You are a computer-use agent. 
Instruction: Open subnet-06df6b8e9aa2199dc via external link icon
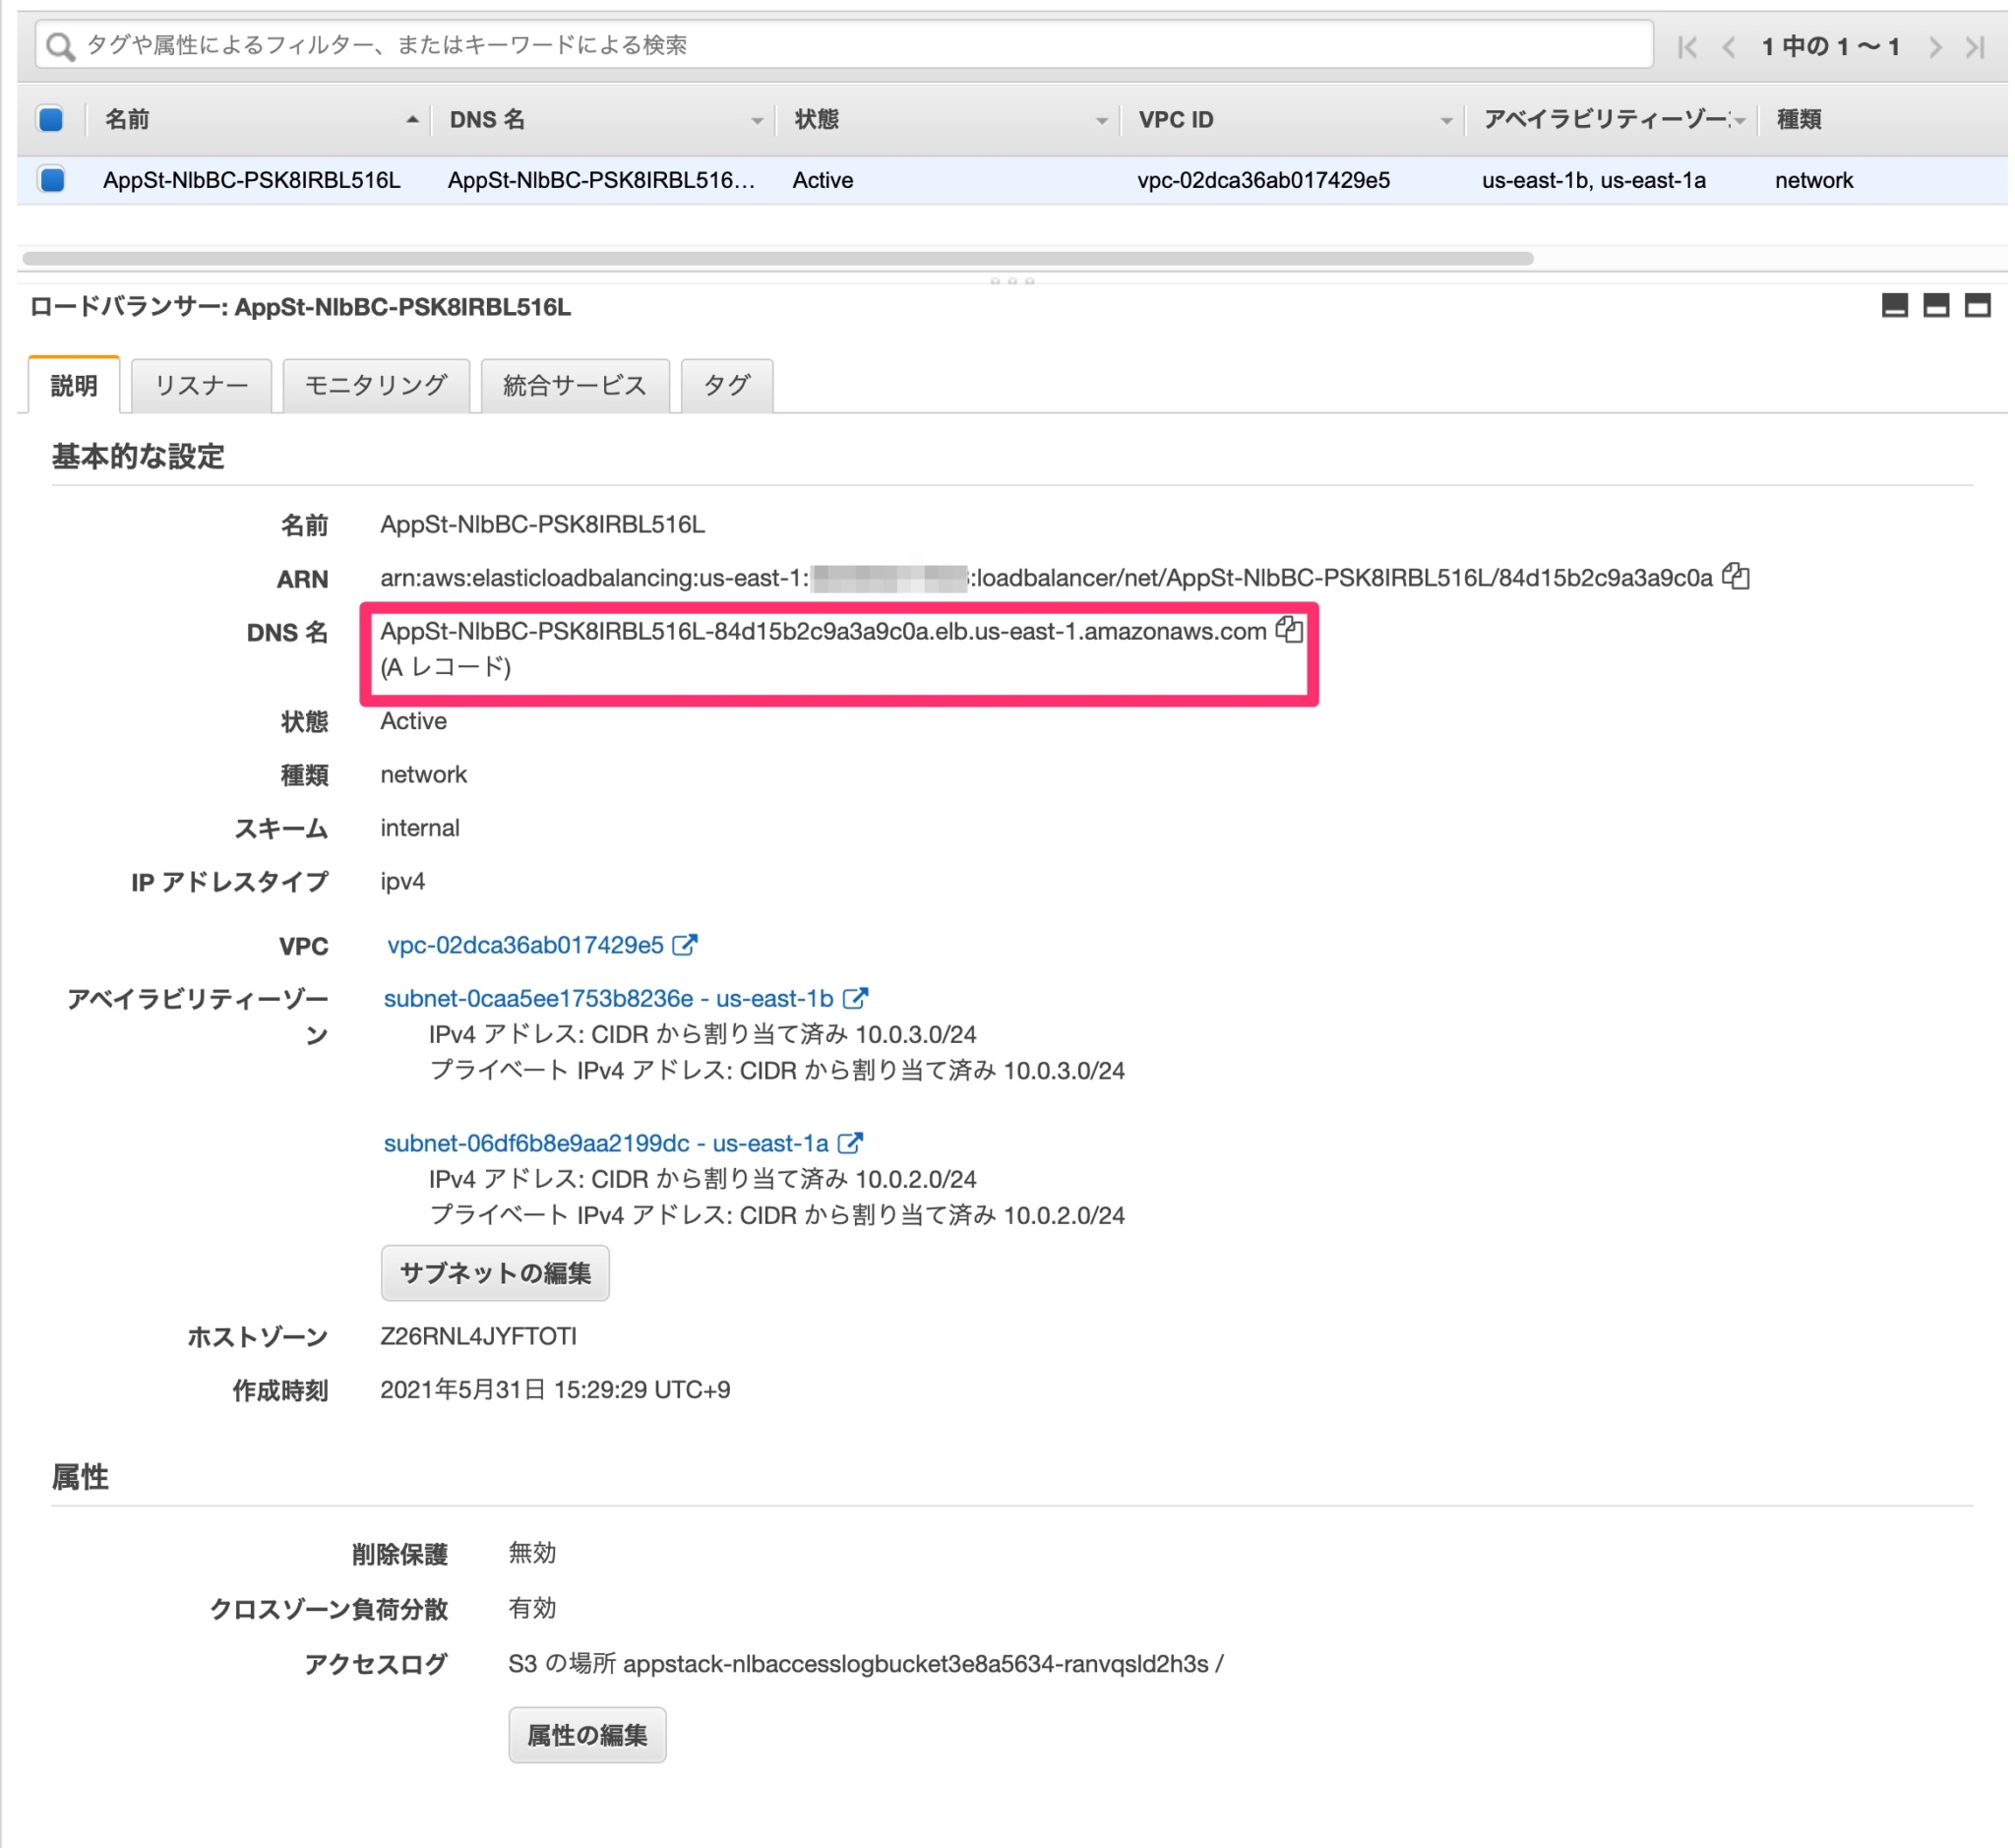click(x=850, y=1142)
